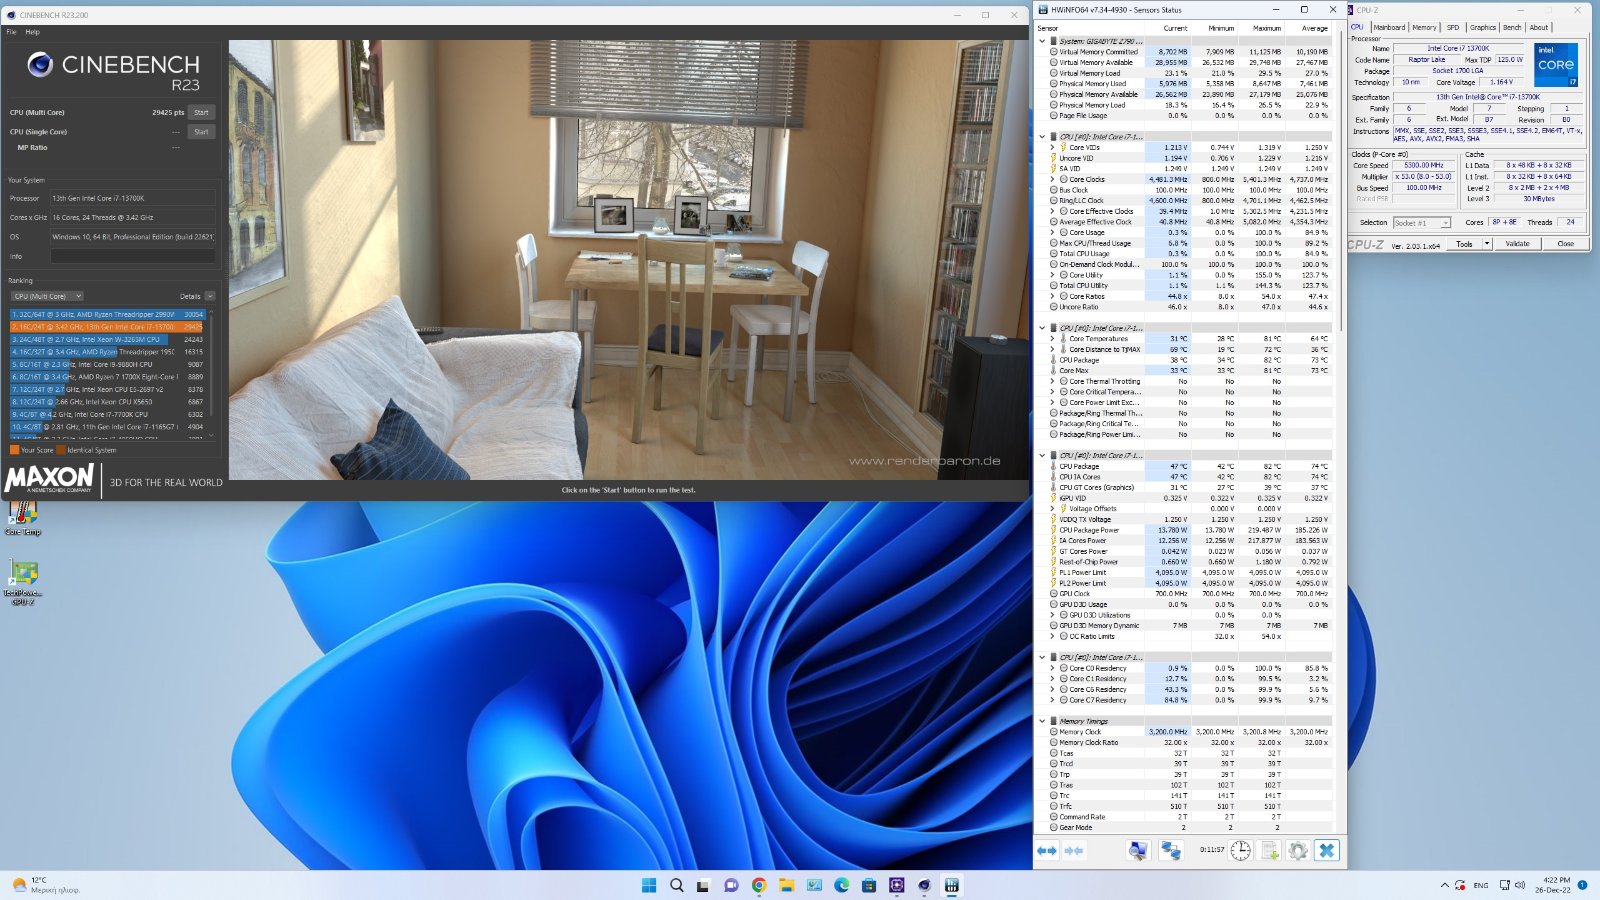
Task: Click volume speaker icon in system tray
Action: 1520,885
